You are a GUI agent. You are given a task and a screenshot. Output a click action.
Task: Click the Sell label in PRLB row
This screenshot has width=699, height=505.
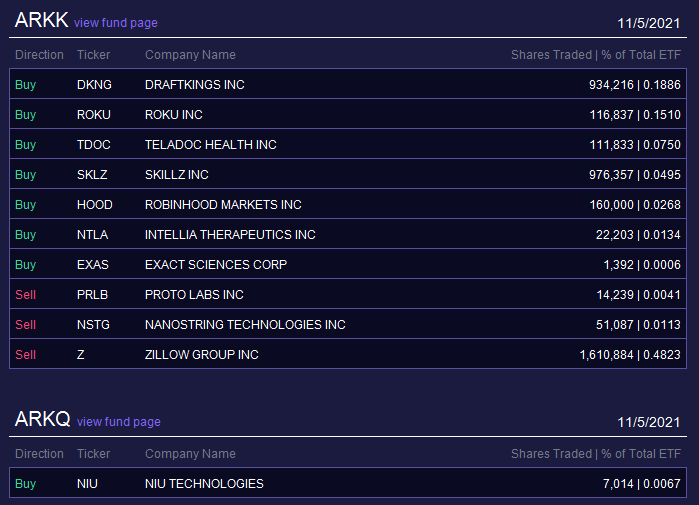[x=25, y=295]
